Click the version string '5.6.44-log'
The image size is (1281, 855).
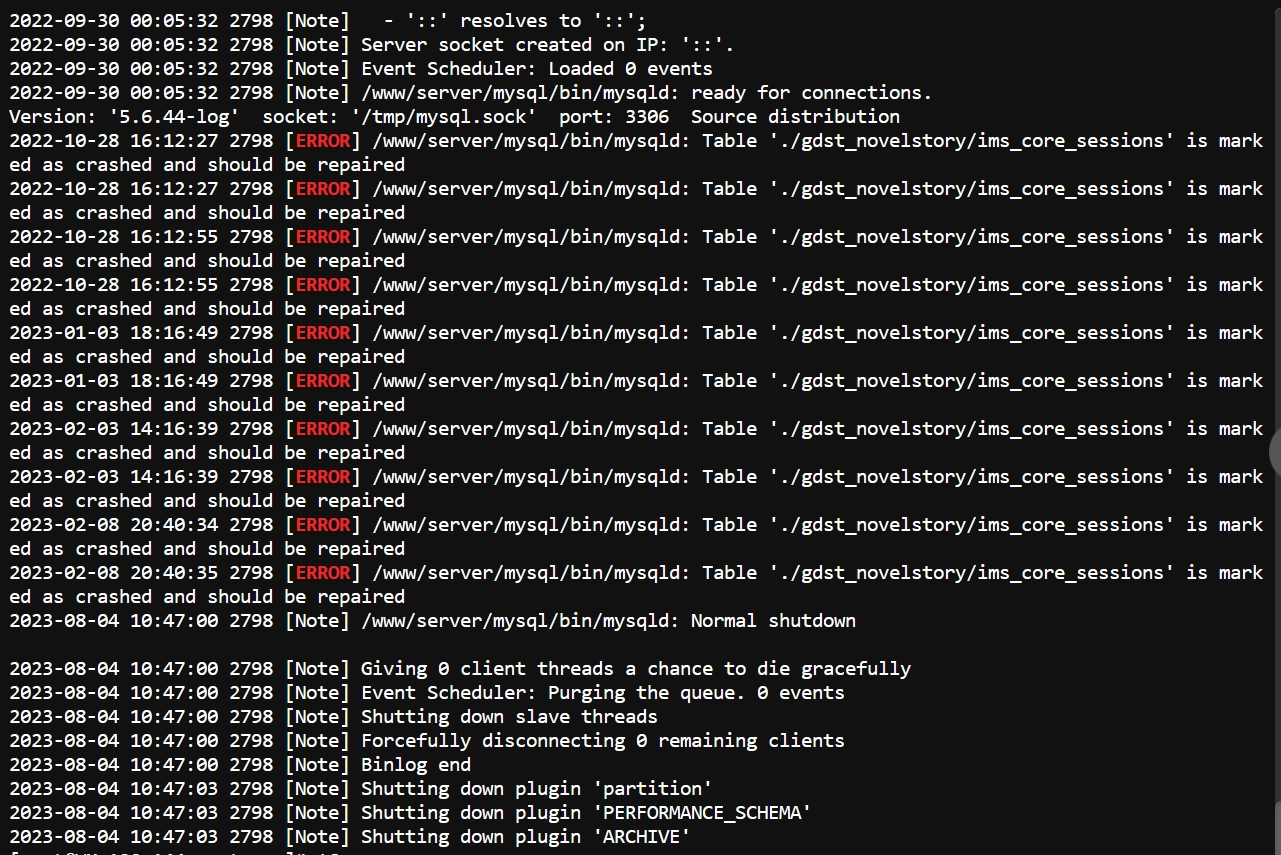point(174,116)
